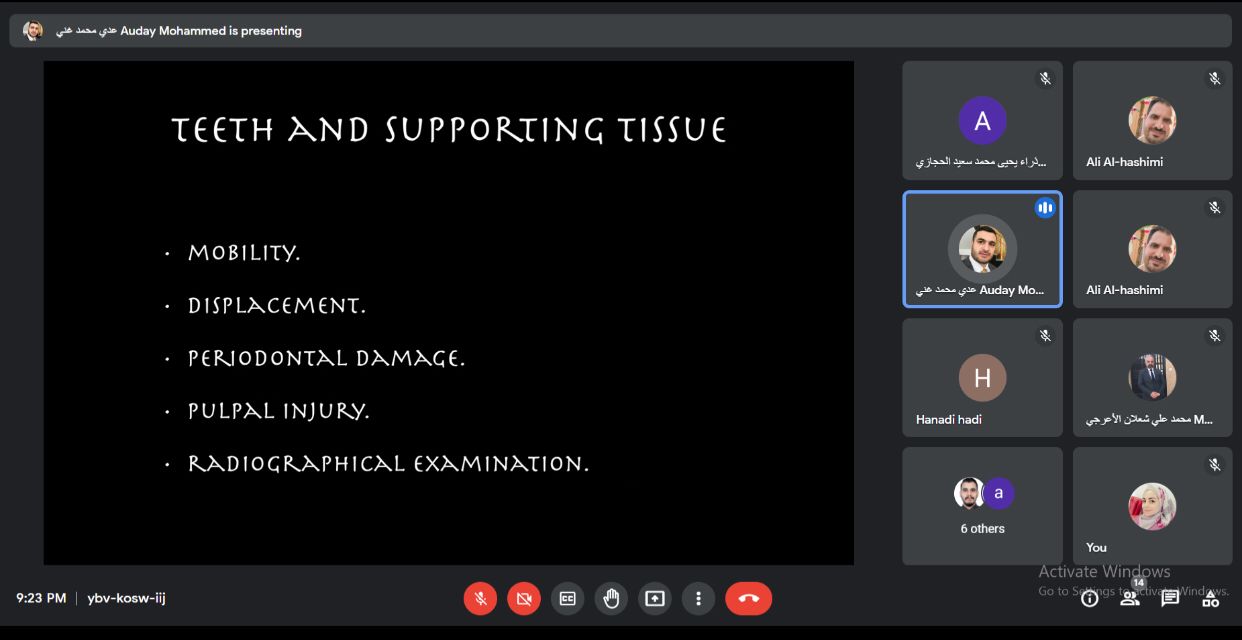
Task: Click the small purple a avatar in 6 others
Action: pyautogui.click(x=998, y=493)
